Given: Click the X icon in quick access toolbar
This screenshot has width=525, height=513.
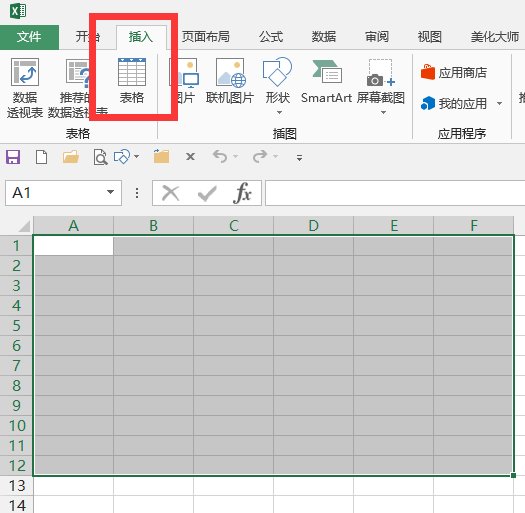Looking at the screenshot, I should 190,157.
